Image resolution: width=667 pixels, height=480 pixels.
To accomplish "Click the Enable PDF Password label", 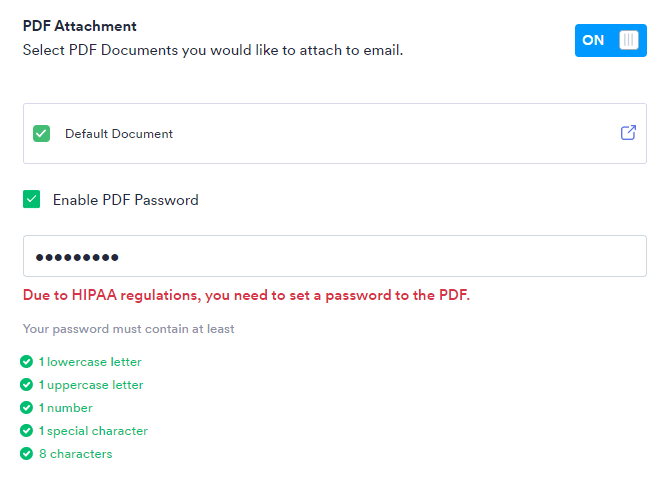I will coord(125,200).
